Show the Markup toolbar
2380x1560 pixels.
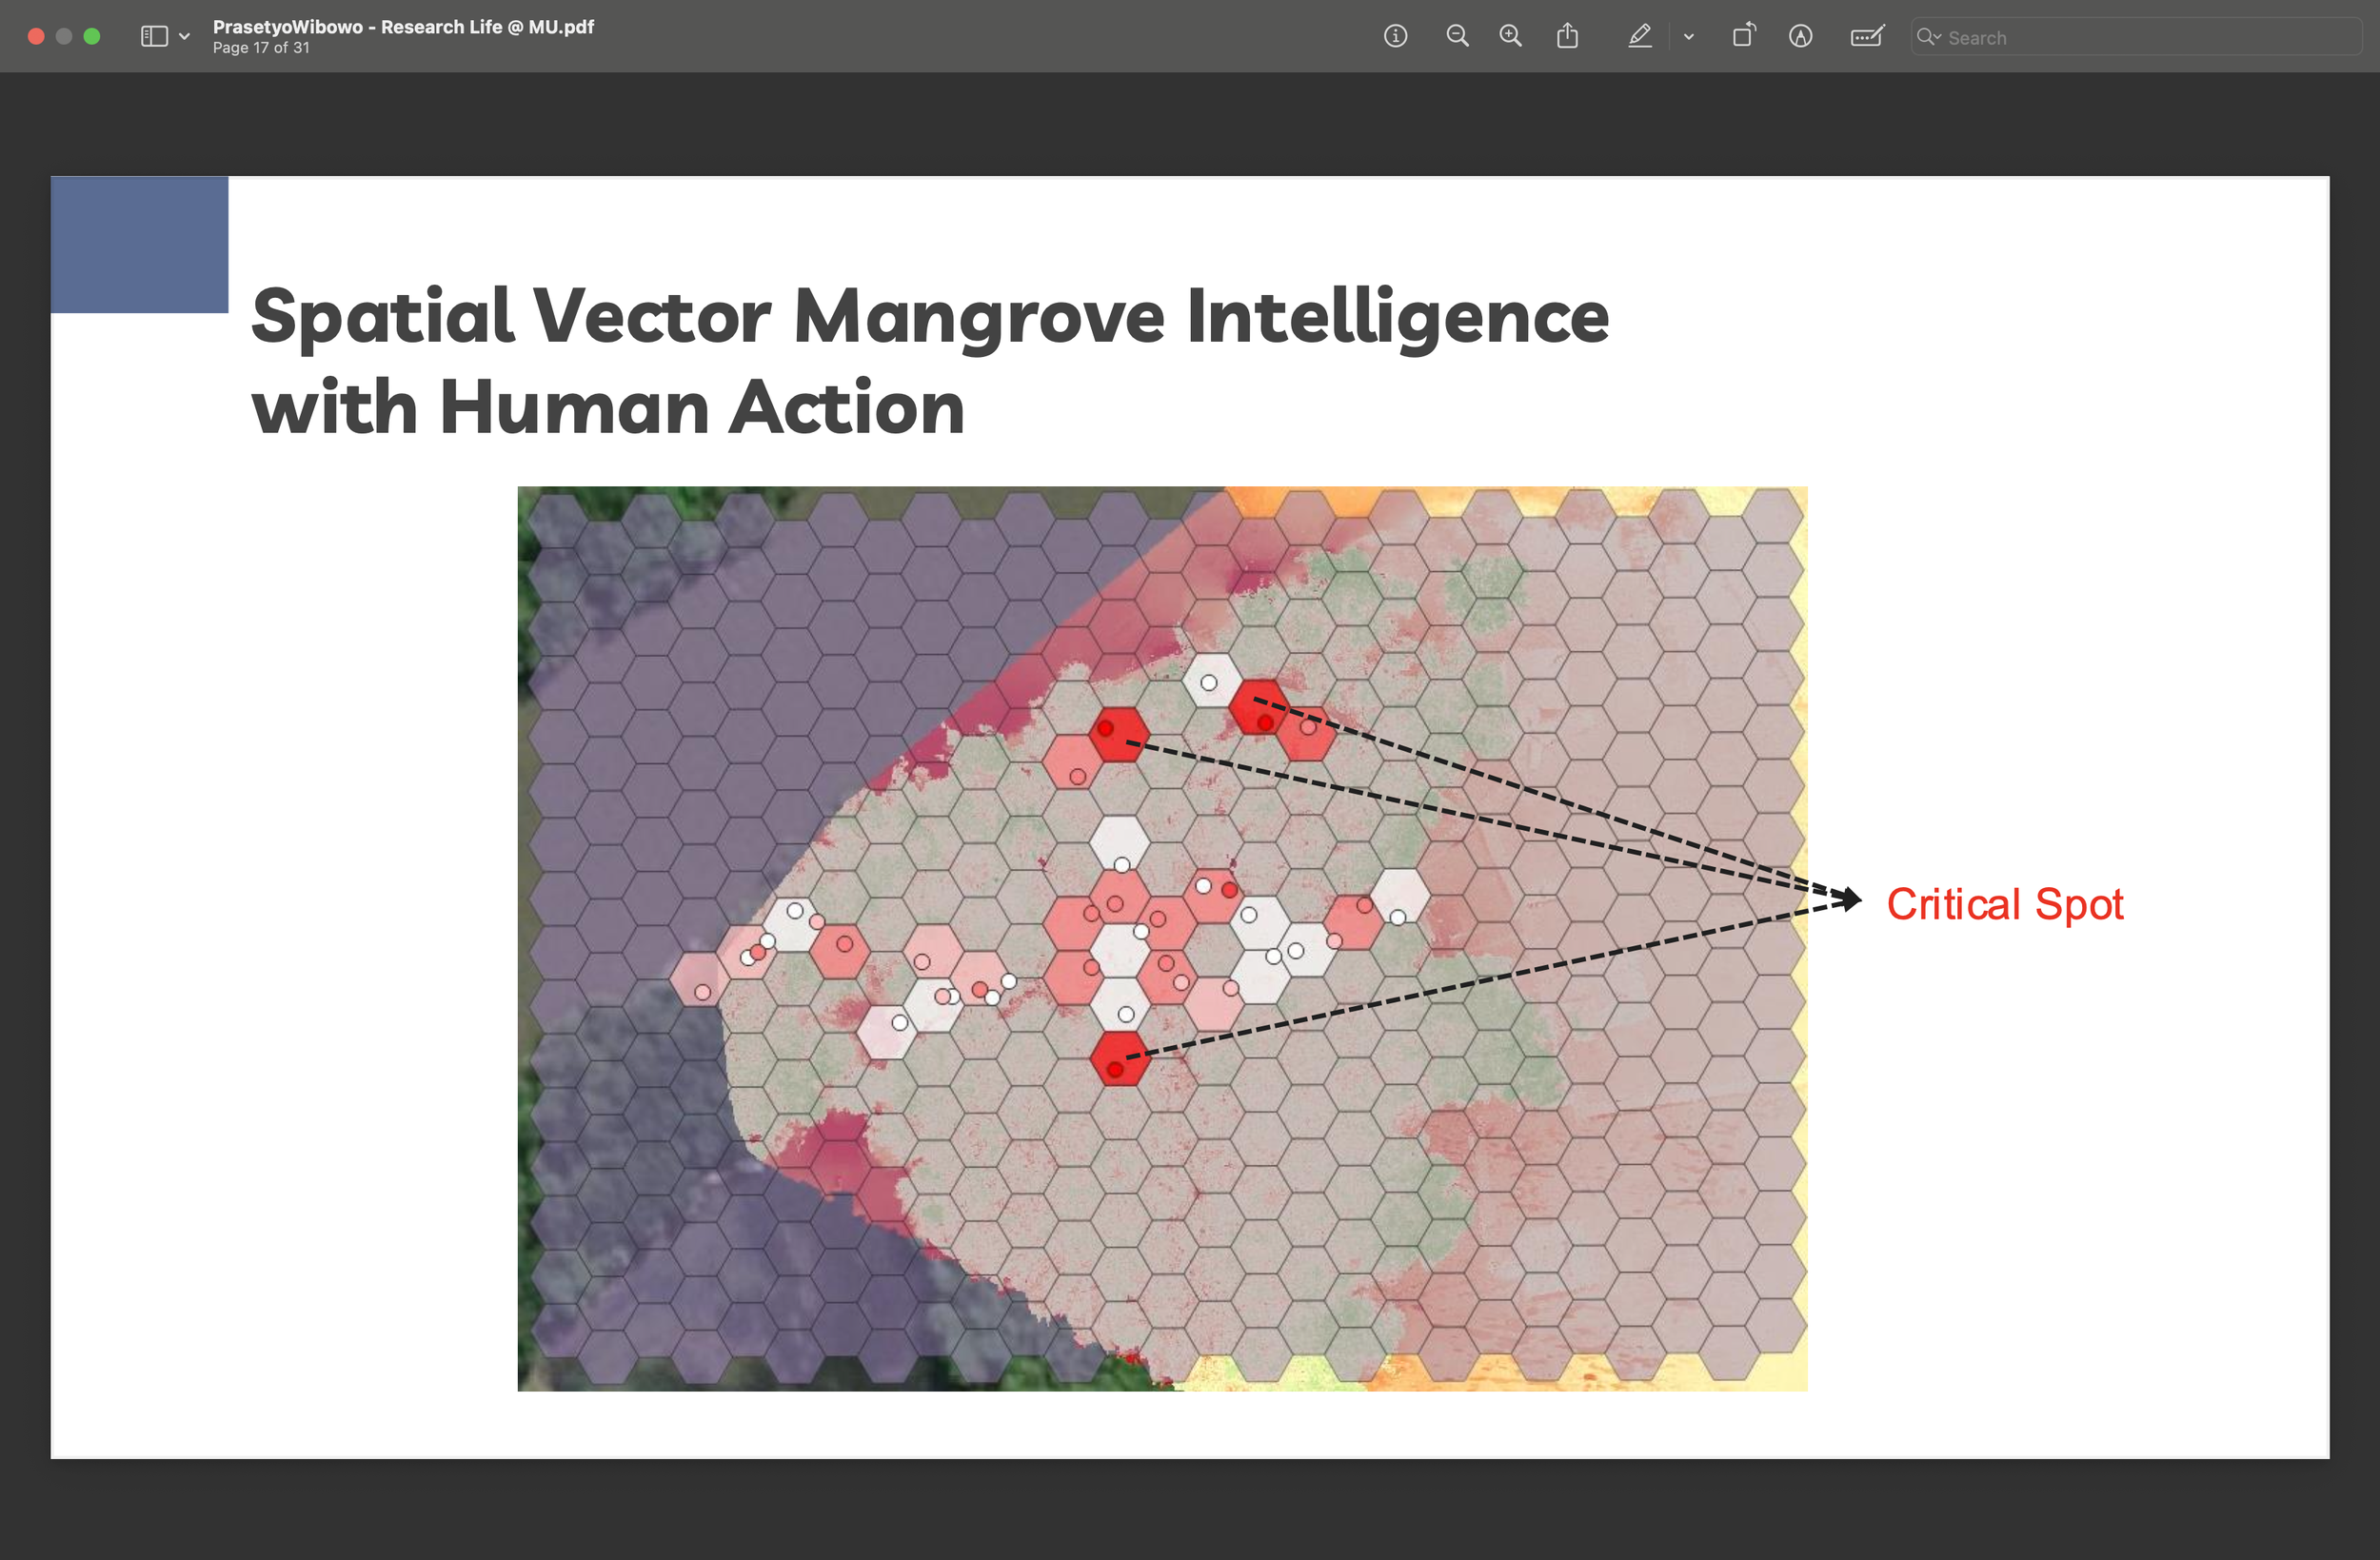1800,37
